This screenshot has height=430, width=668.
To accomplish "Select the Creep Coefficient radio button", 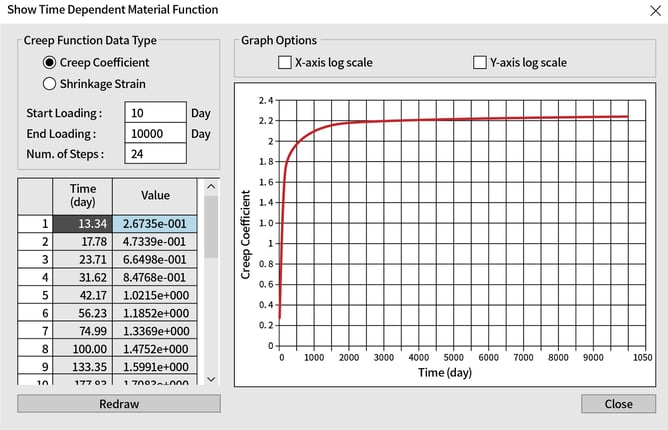I will pos(49,63).
